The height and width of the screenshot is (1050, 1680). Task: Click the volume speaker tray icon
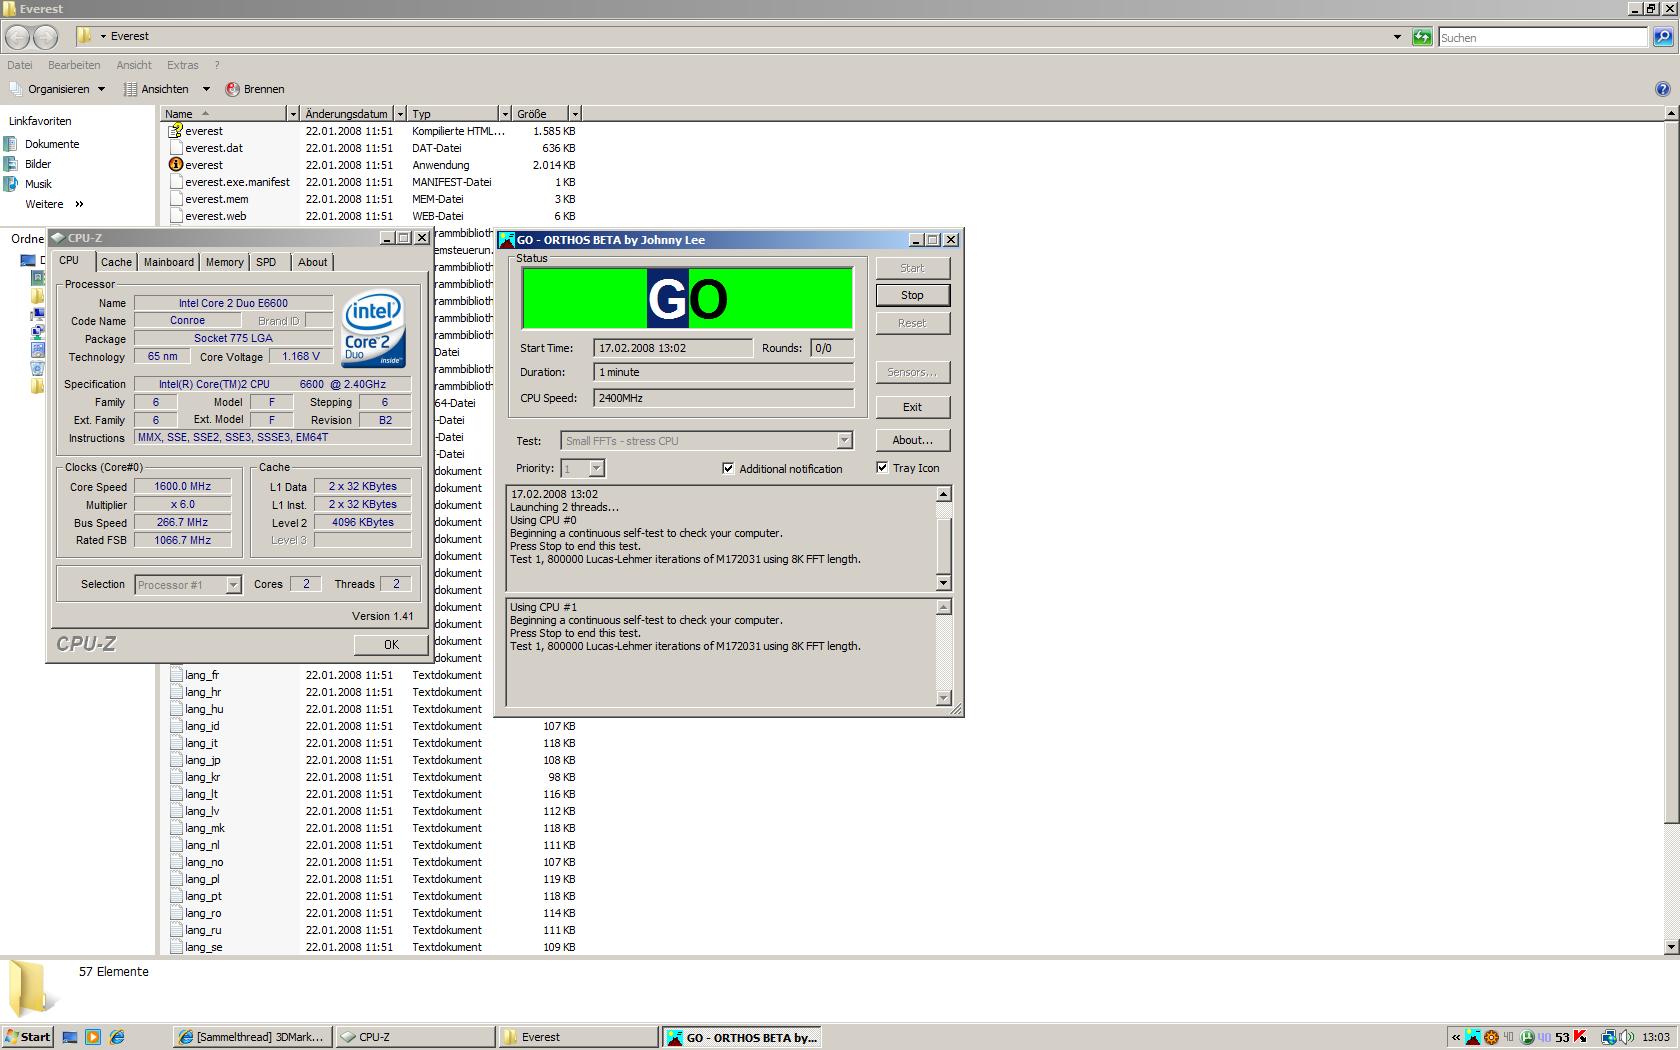pyautogui.click(x=1626, y=1037)
